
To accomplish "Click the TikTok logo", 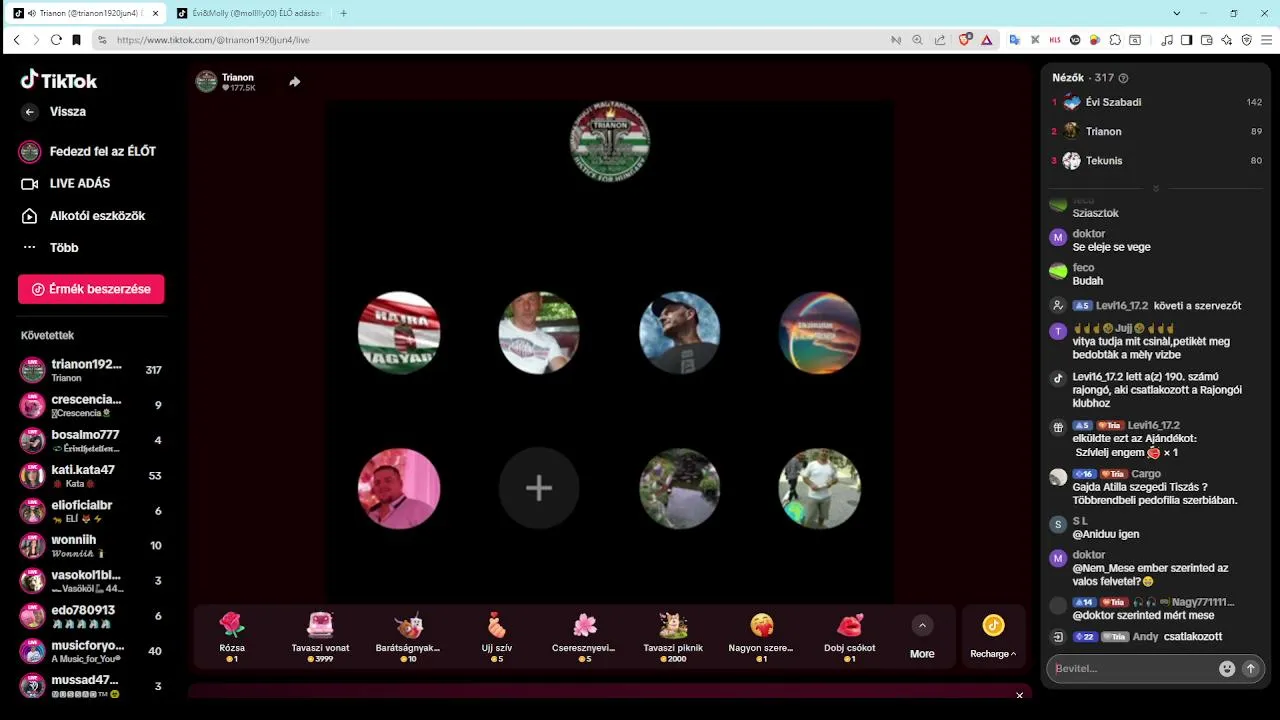I will 59,80.
